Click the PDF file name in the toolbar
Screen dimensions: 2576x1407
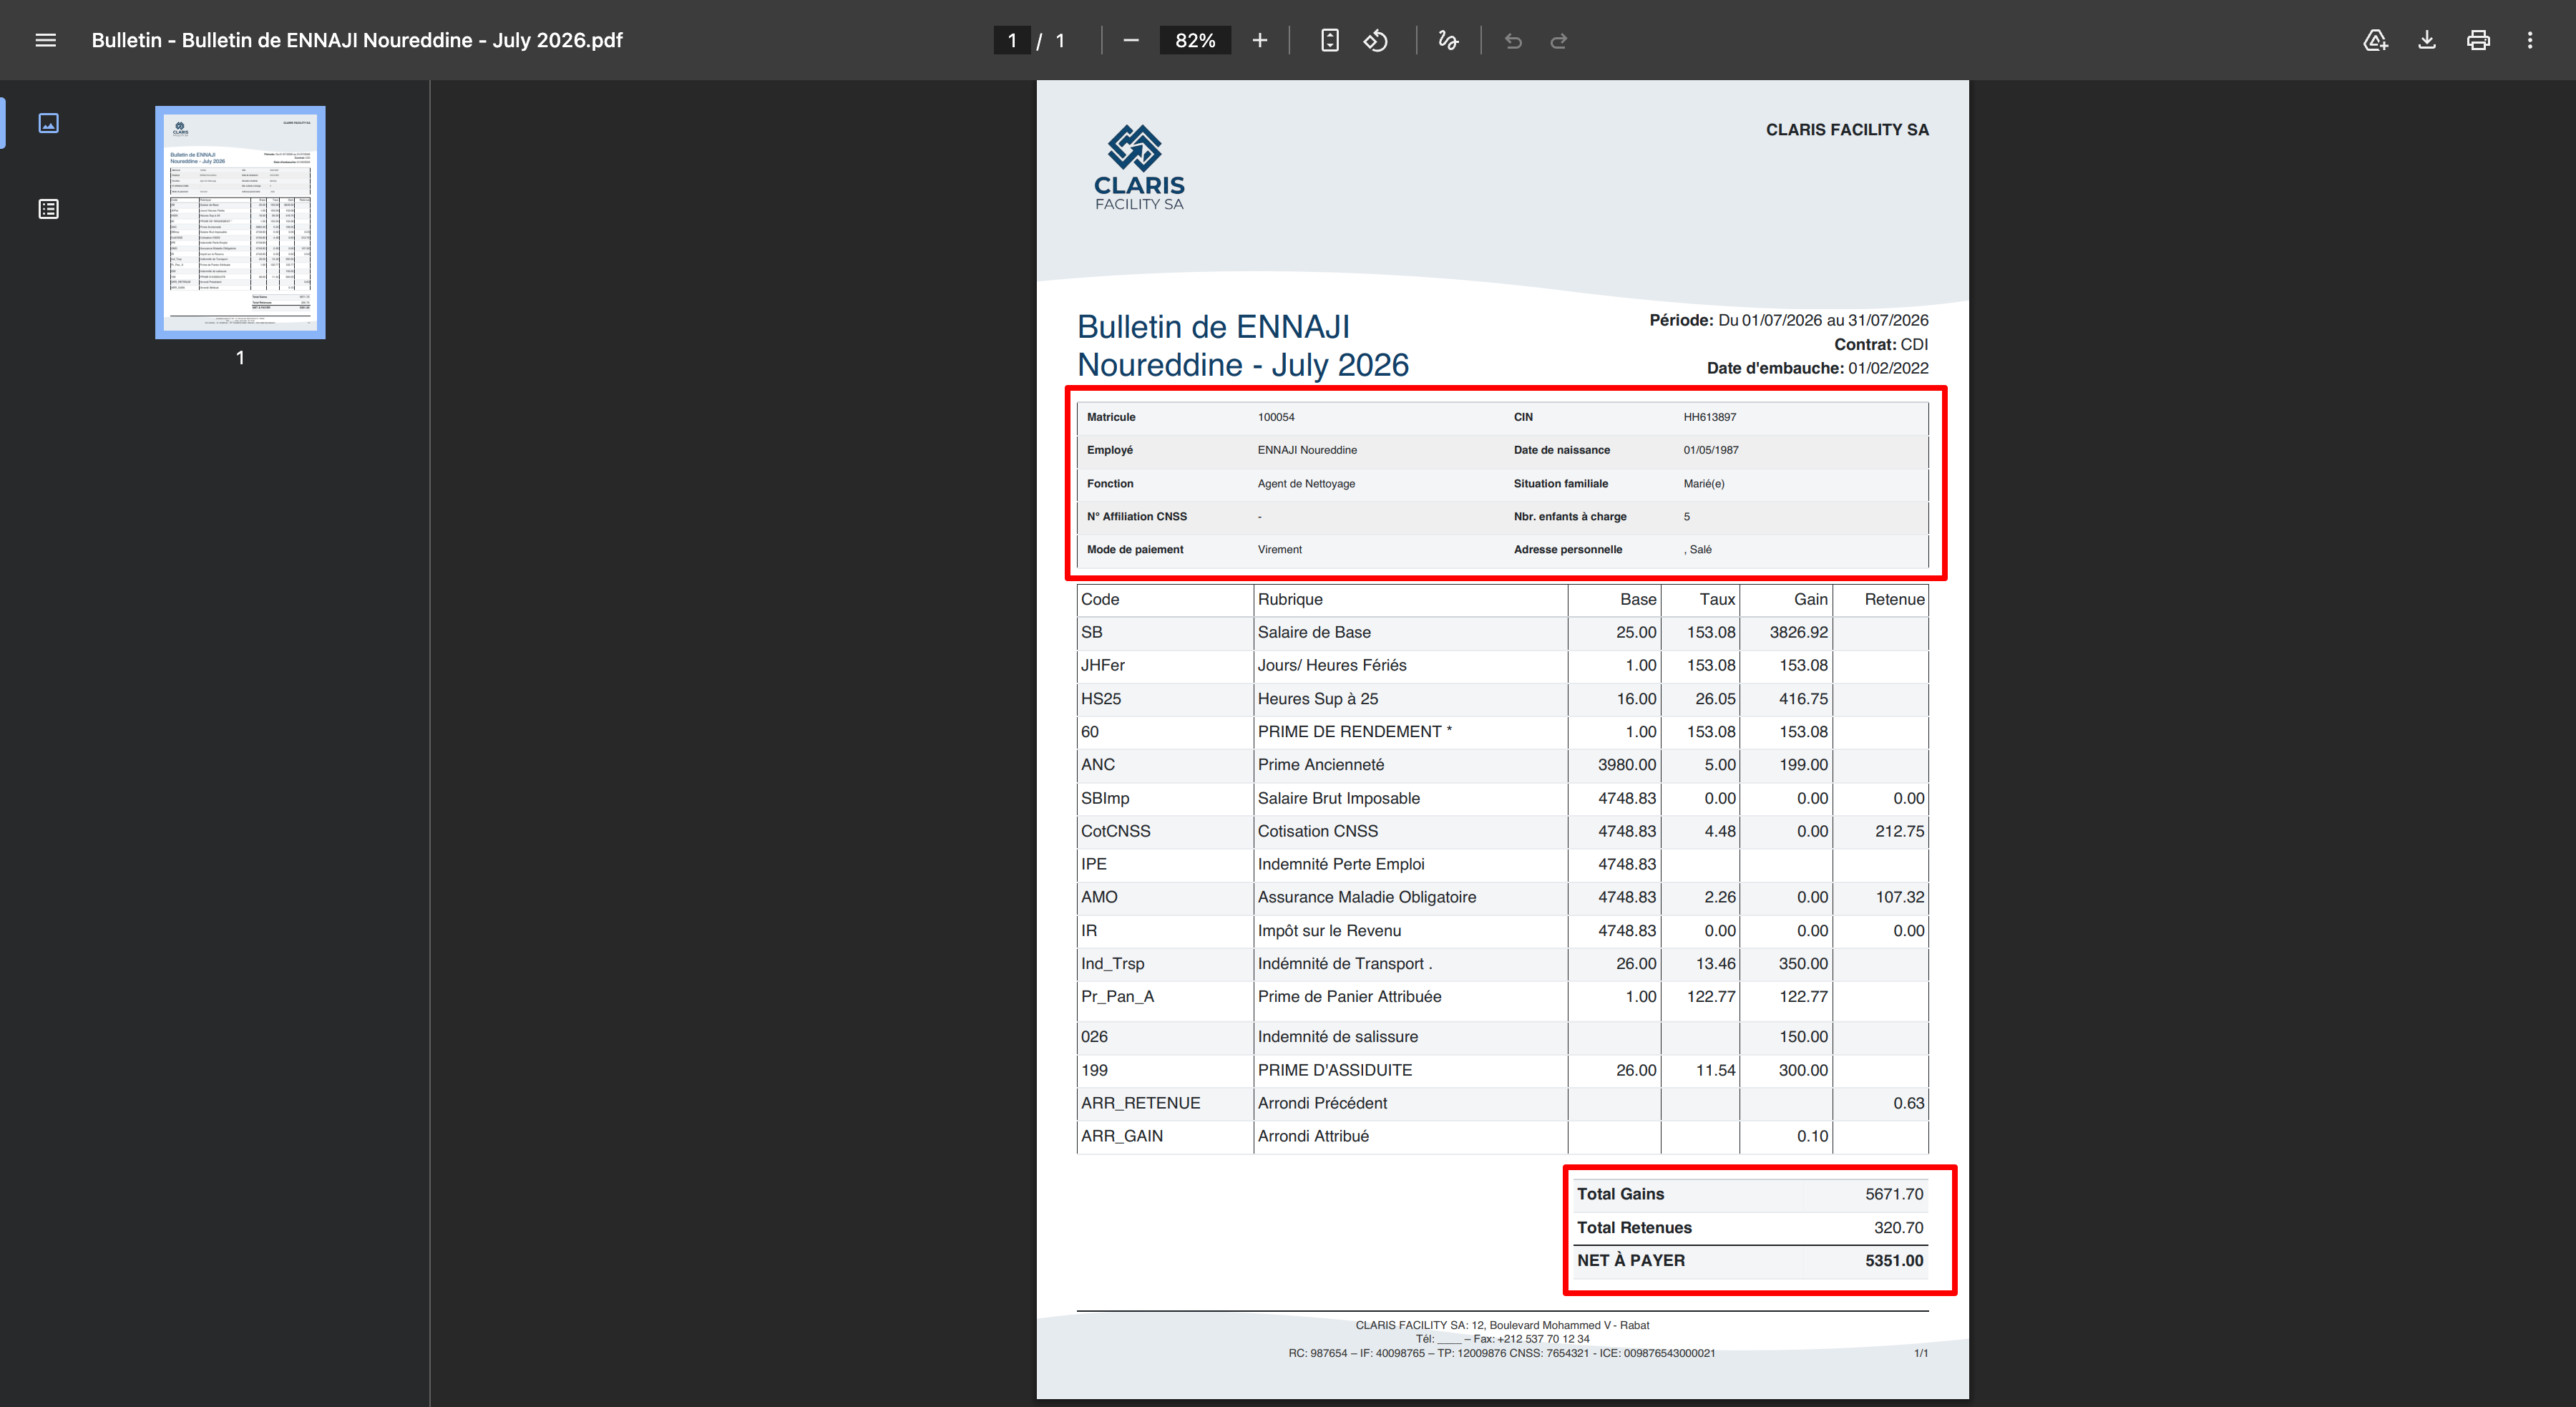(357, 40)
